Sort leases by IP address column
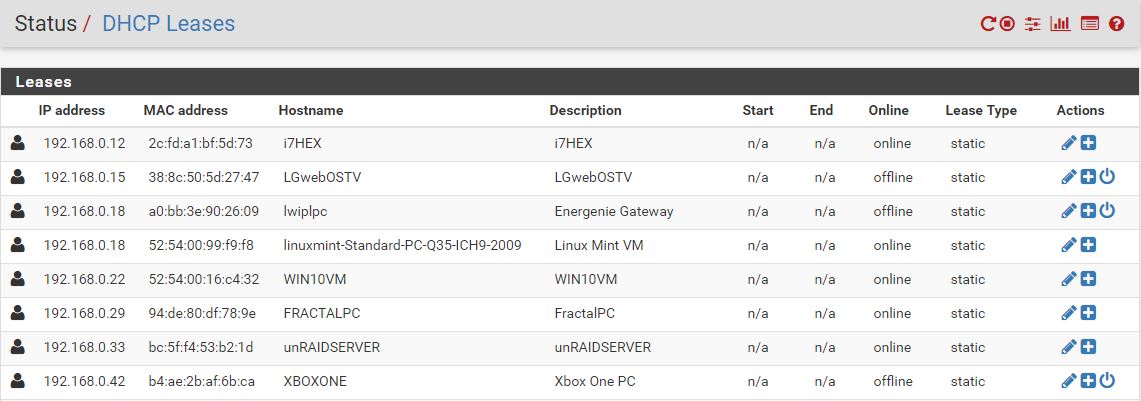This screenshot has height=401, width=1141. (x=72, y=111)
